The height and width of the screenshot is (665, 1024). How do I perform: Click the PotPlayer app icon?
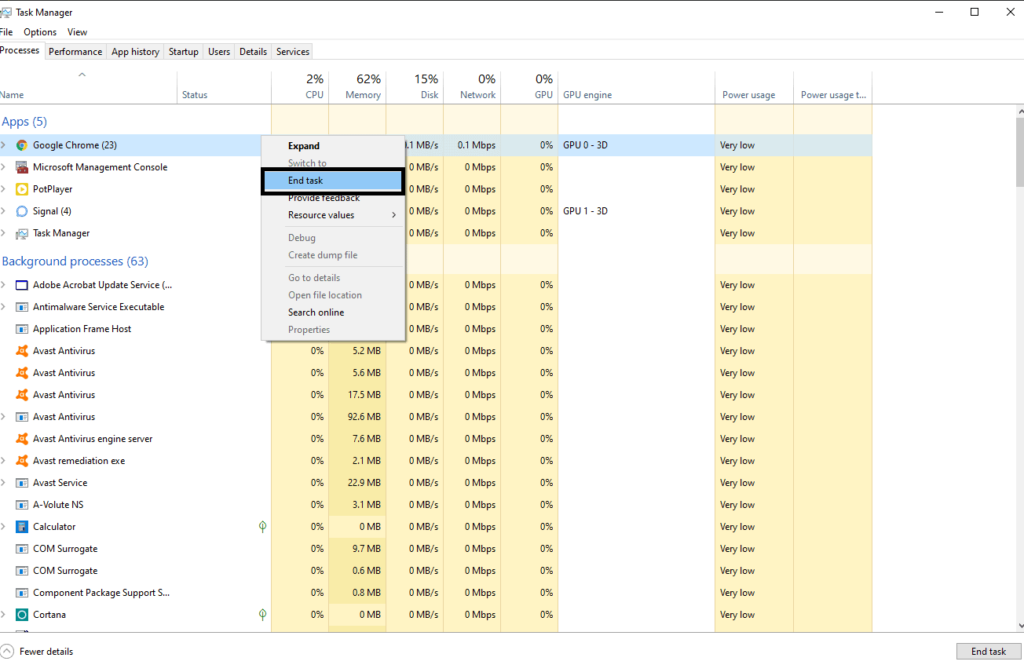click(x=22, y=189)
